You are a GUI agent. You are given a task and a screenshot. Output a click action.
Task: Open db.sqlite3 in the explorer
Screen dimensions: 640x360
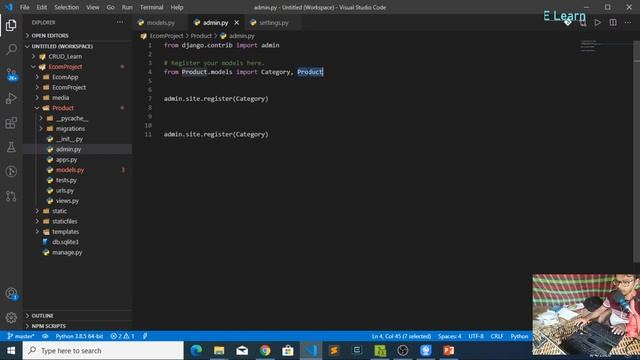[x=65, y=242]
